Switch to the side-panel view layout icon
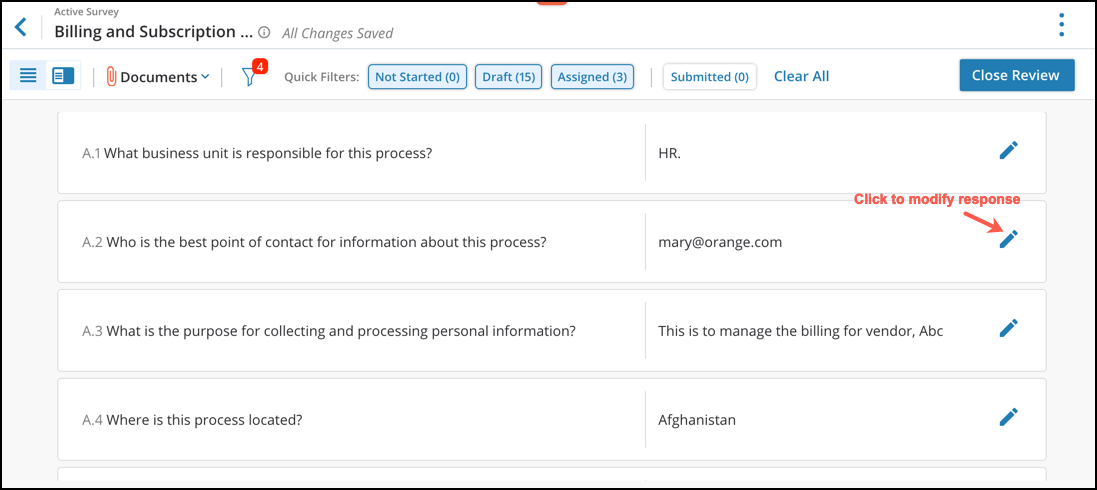This screenshot has height=490, width=1097. (63, 76)
